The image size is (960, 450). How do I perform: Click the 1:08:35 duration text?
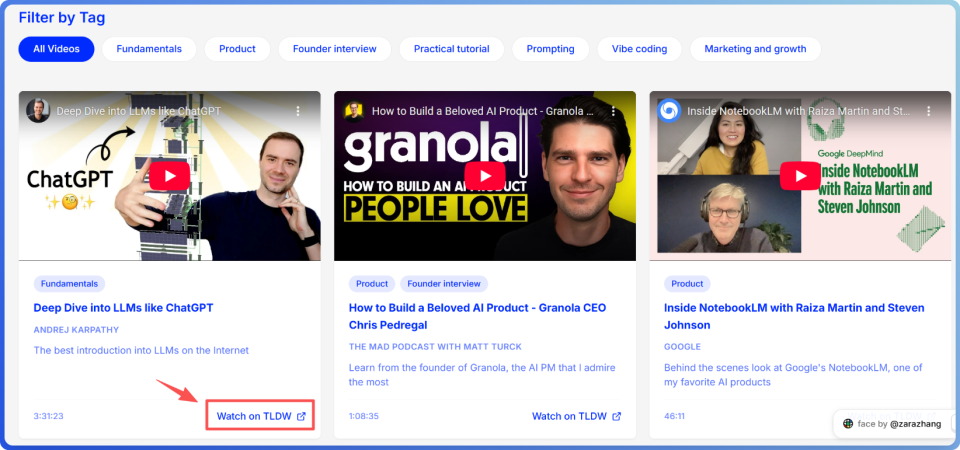(x=364, y=416)
